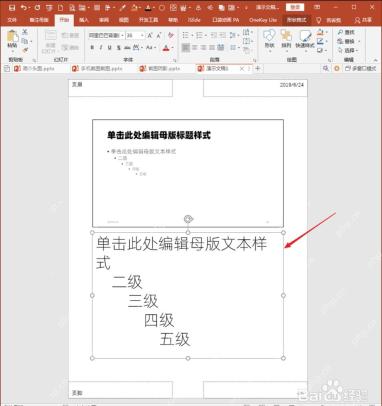
Task: Click the search icon on document tab bar
Action: [x=325, y=68]
